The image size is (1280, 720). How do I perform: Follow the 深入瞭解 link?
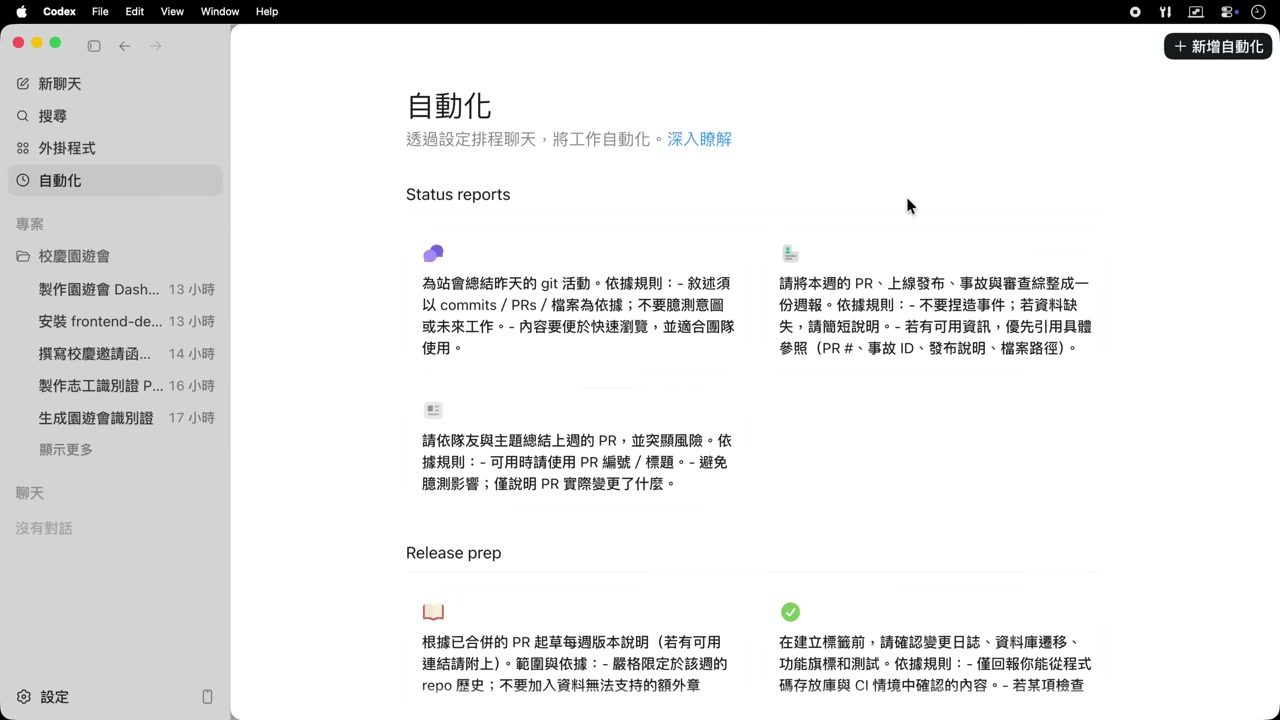click(700, 139)
